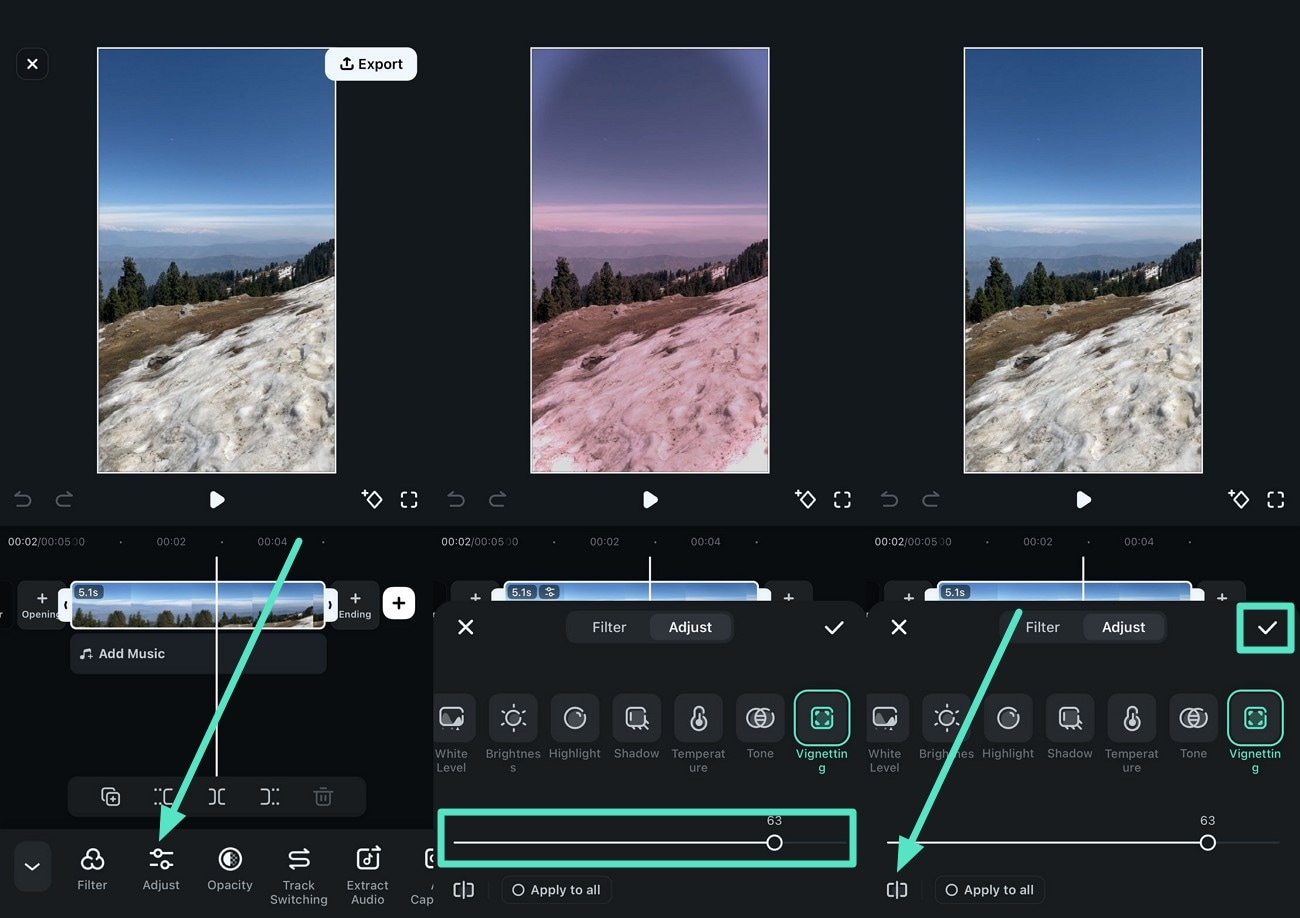This screenshot has width=1300, height=918.
Task: Select Adjust tab in middle screen
Action: (x=690, y=627)
